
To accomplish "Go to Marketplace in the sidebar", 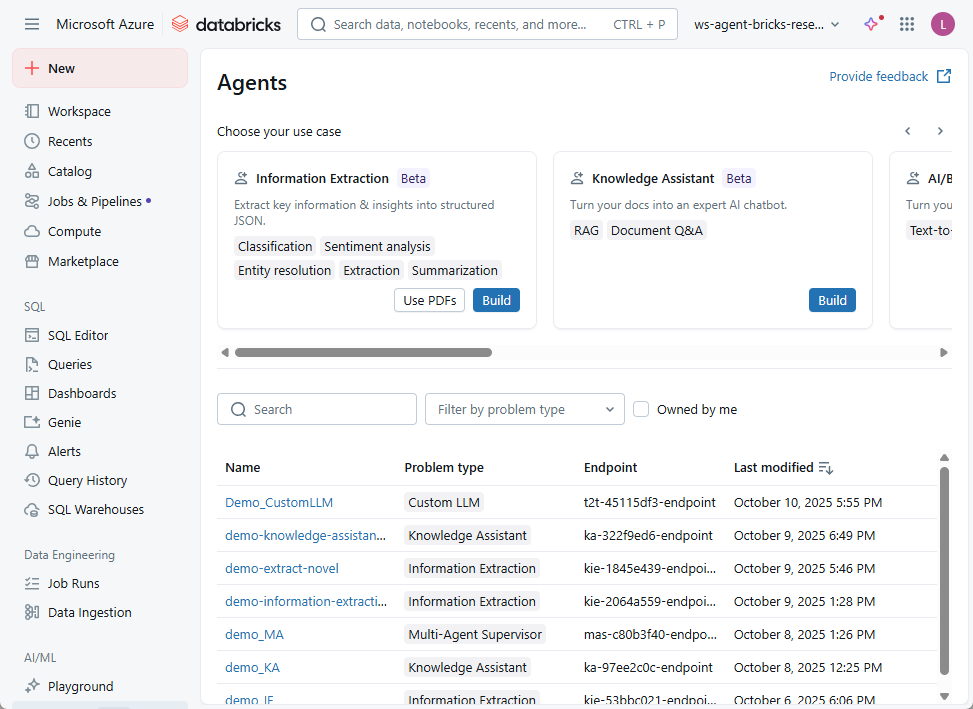I will point(82,261).
